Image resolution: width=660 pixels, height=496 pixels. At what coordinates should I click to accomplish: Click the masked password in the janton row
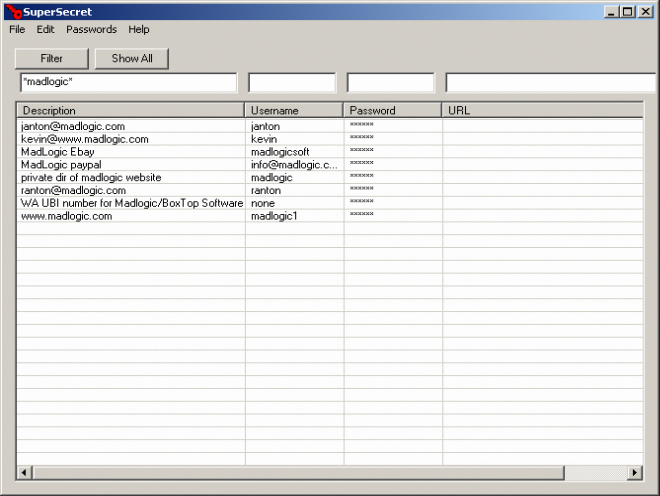[362, 124]
